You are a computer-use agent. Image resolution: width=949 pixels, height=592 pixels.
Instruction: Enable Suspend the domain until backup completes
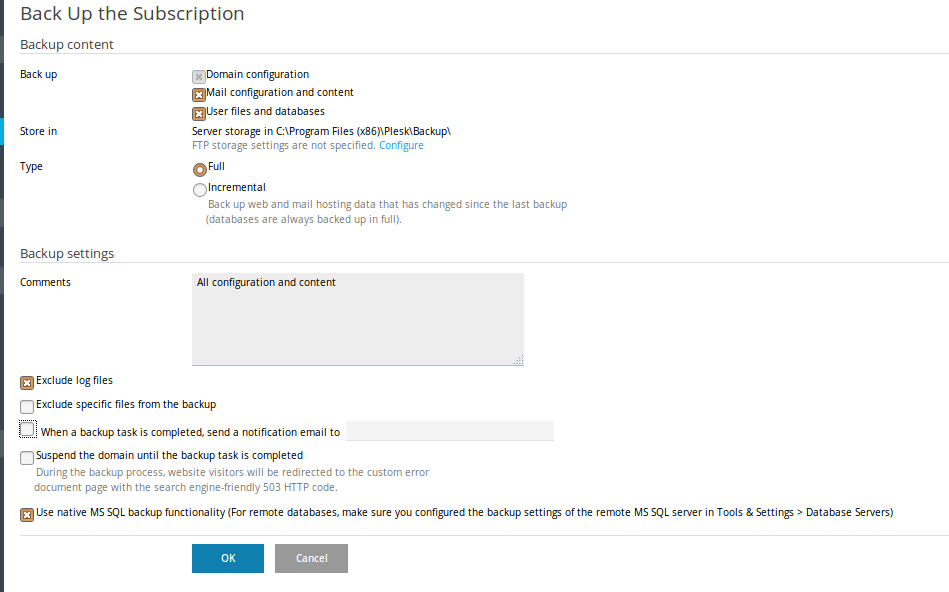(x=27, y=458)
